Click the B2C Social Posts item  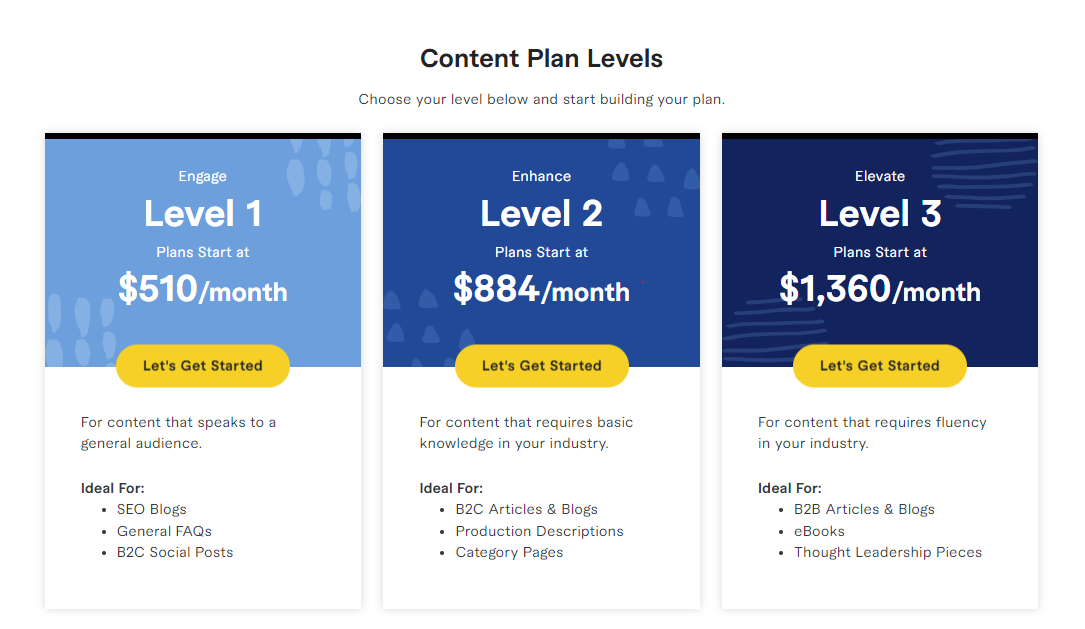tap(174, 552)
